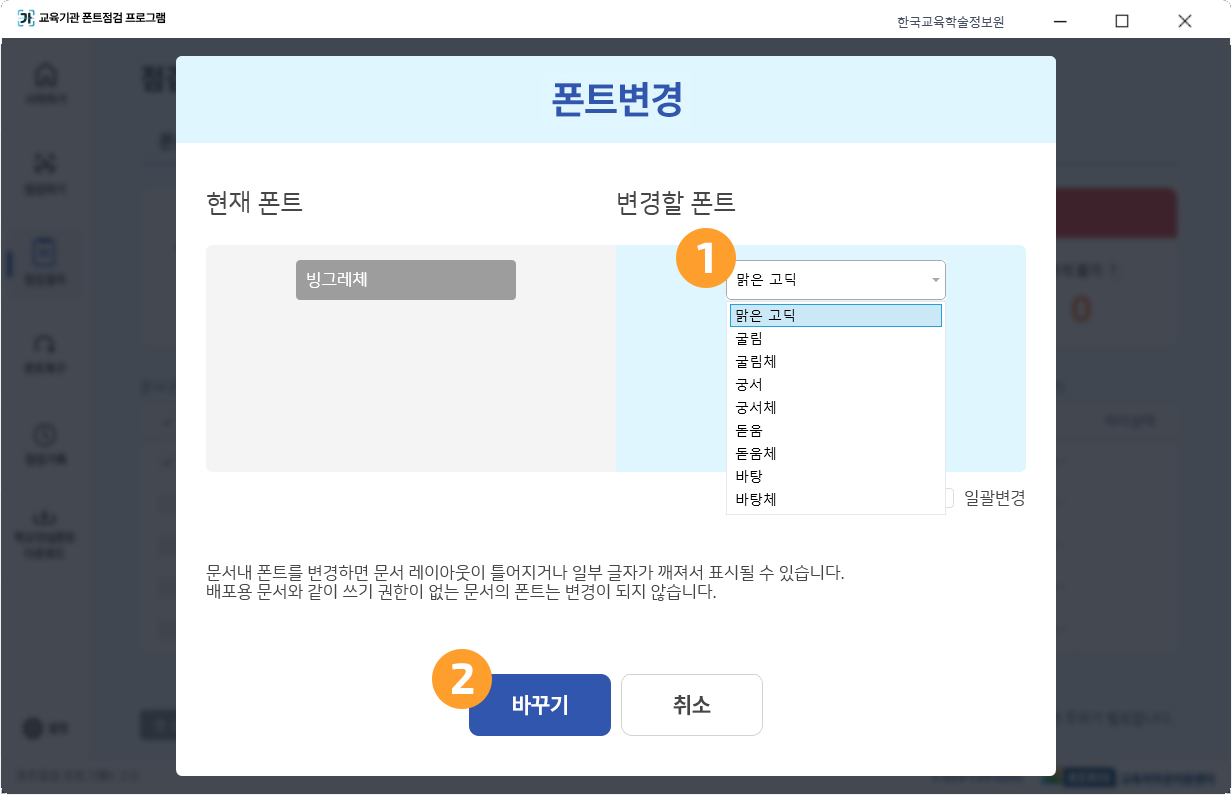Select 굴림체 in the font dropdown list
Image resolution: width=1232 pixels, height=795 pixels.
[836, 361]
